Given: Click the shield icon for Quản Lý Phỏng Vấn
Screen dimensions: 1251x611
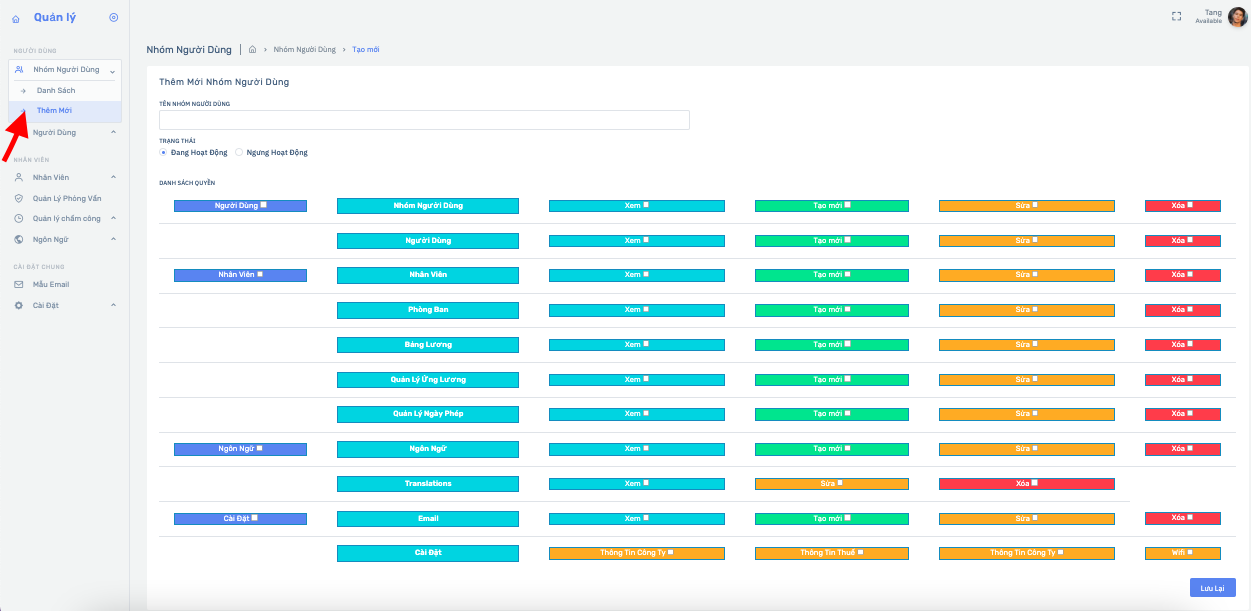Looking at the screenshot, I should tap(18, 198).
